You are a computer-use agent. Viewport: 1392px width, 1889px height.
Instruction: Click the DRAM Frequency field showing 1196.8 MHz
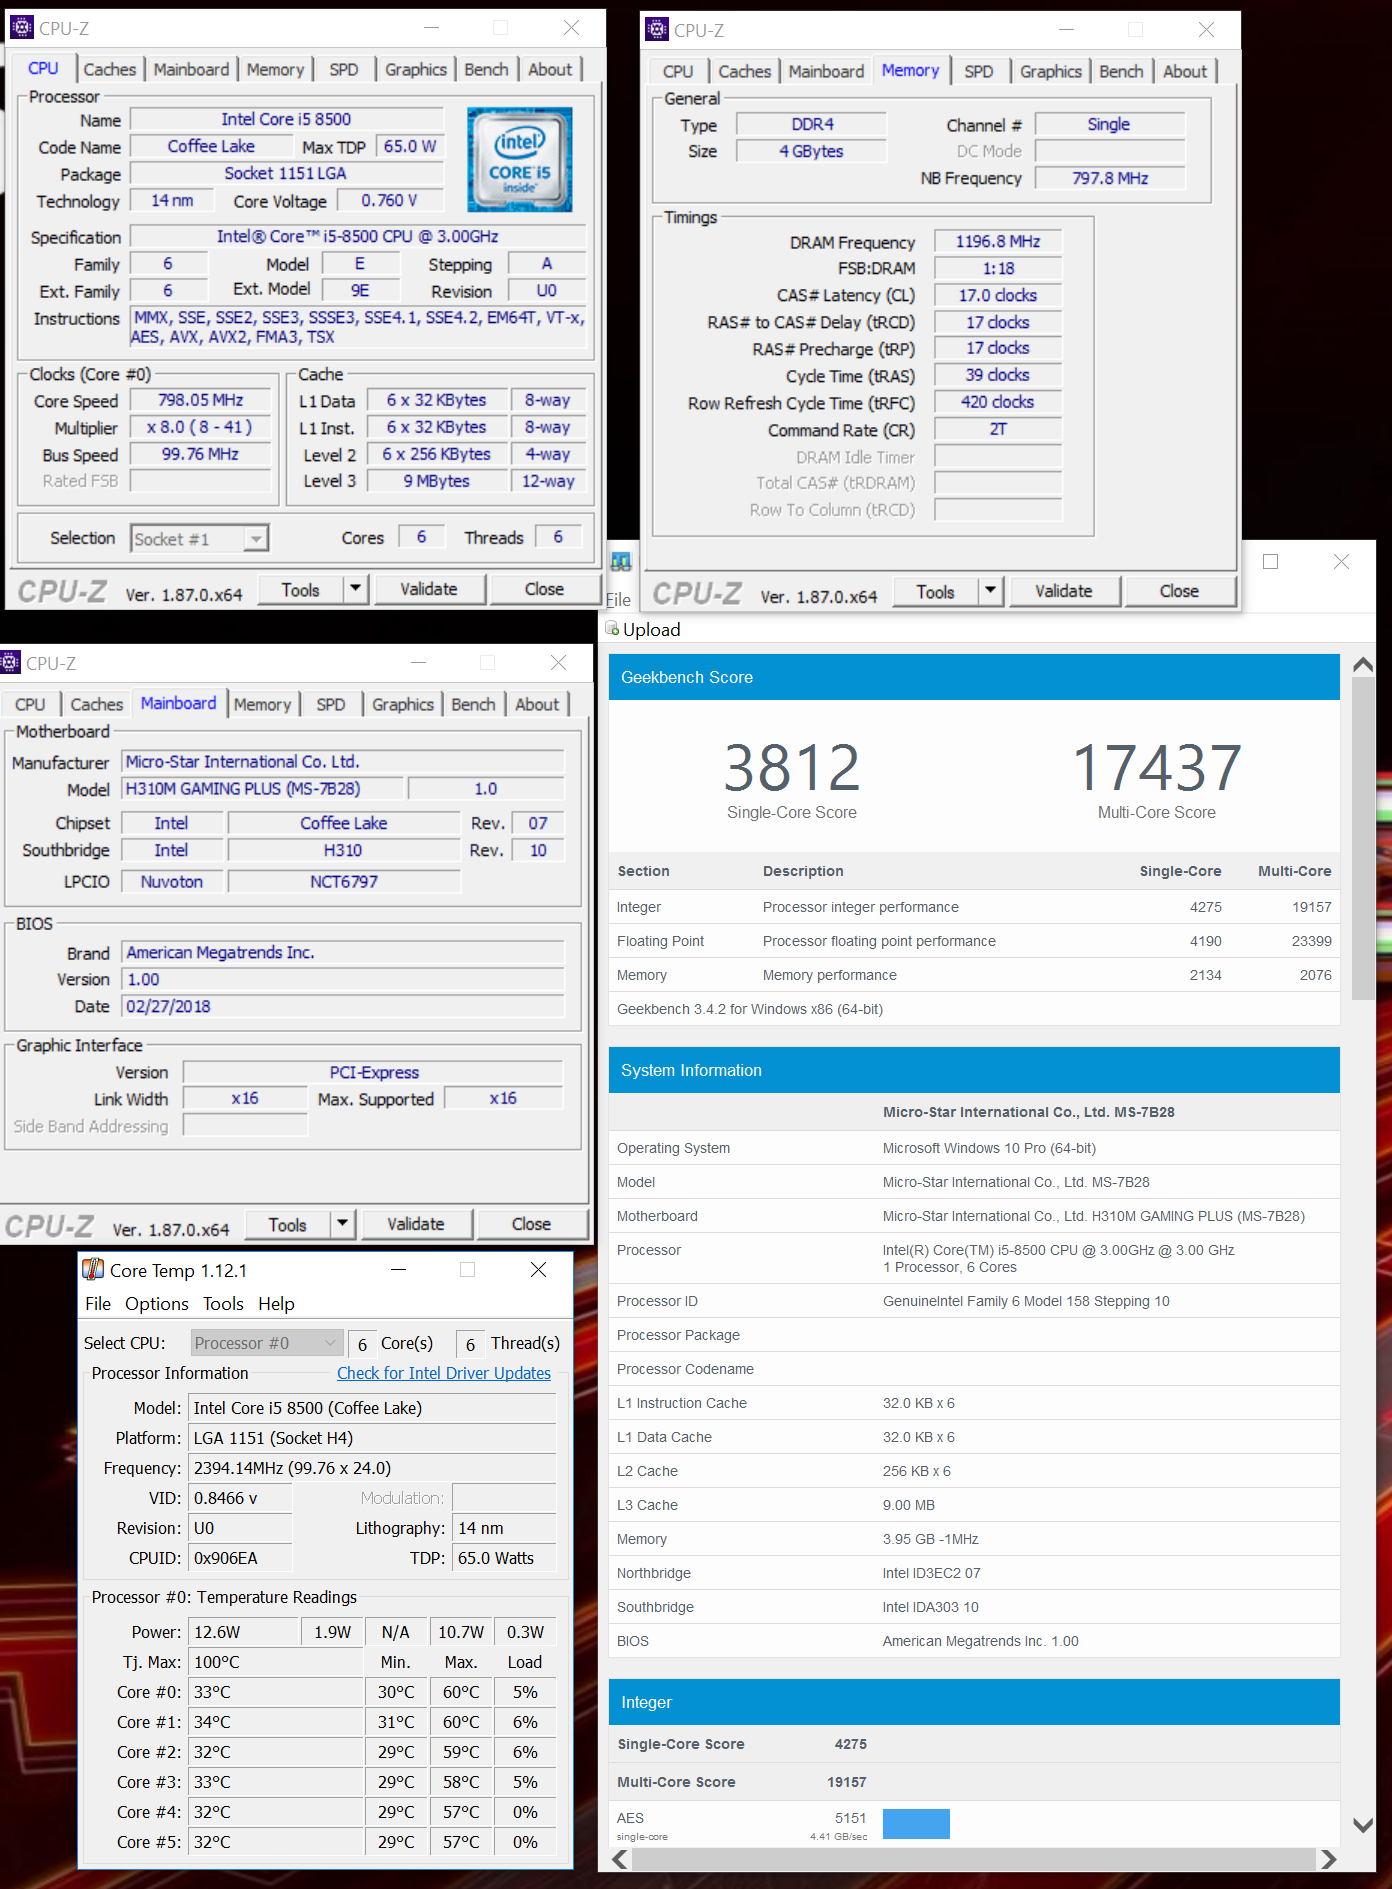pyautogui.click(x=997, y=241)
